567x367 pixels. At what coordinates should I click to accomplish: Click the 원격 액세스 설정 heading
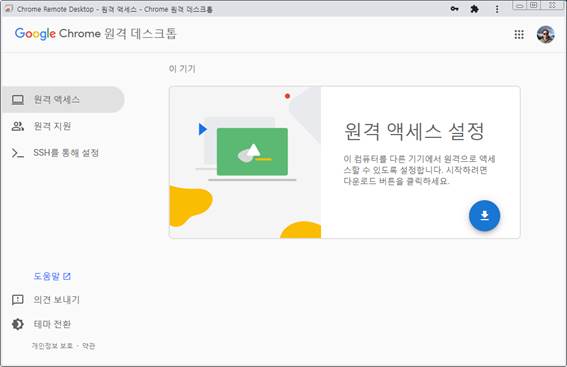pos(414,131)
